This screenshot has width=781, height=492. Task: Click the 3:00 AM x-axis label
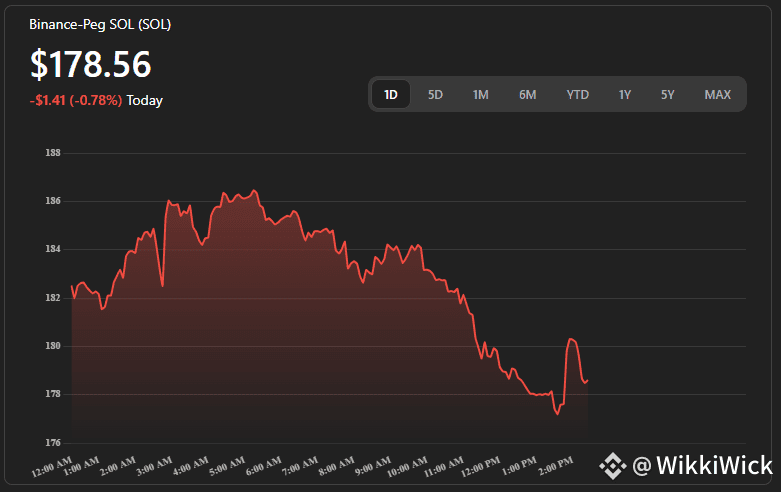click(x=154, y=466)
